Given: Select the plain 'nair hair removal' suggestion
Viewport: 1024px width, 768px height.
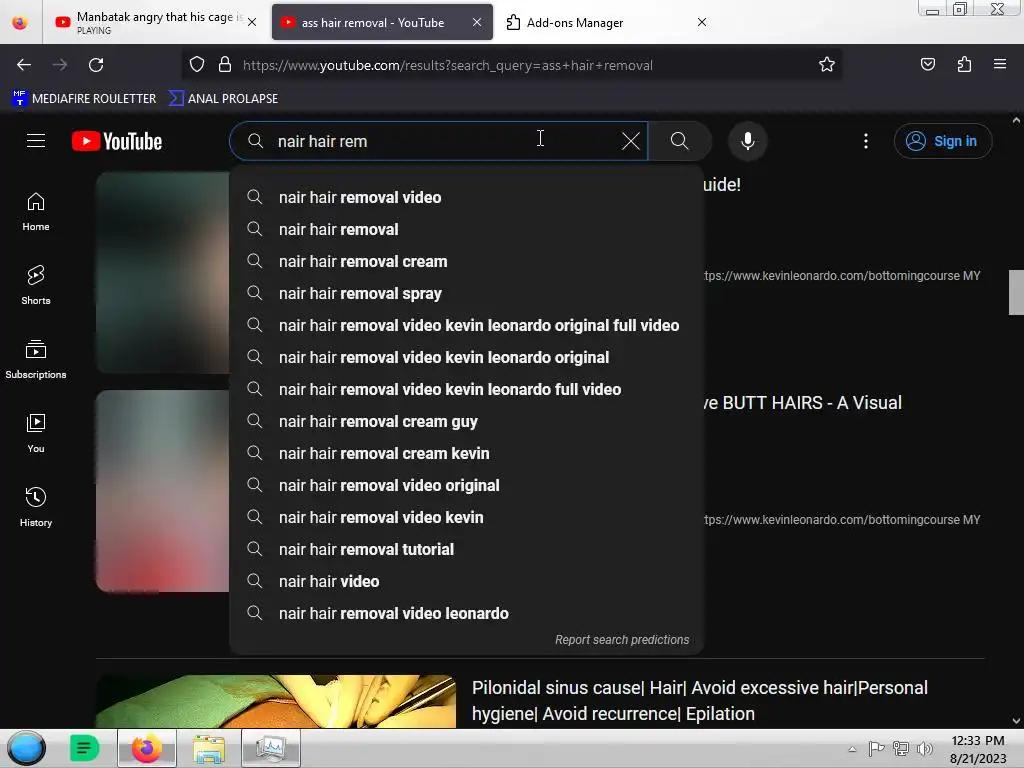Looking at the screenshot, I should 466,229.
